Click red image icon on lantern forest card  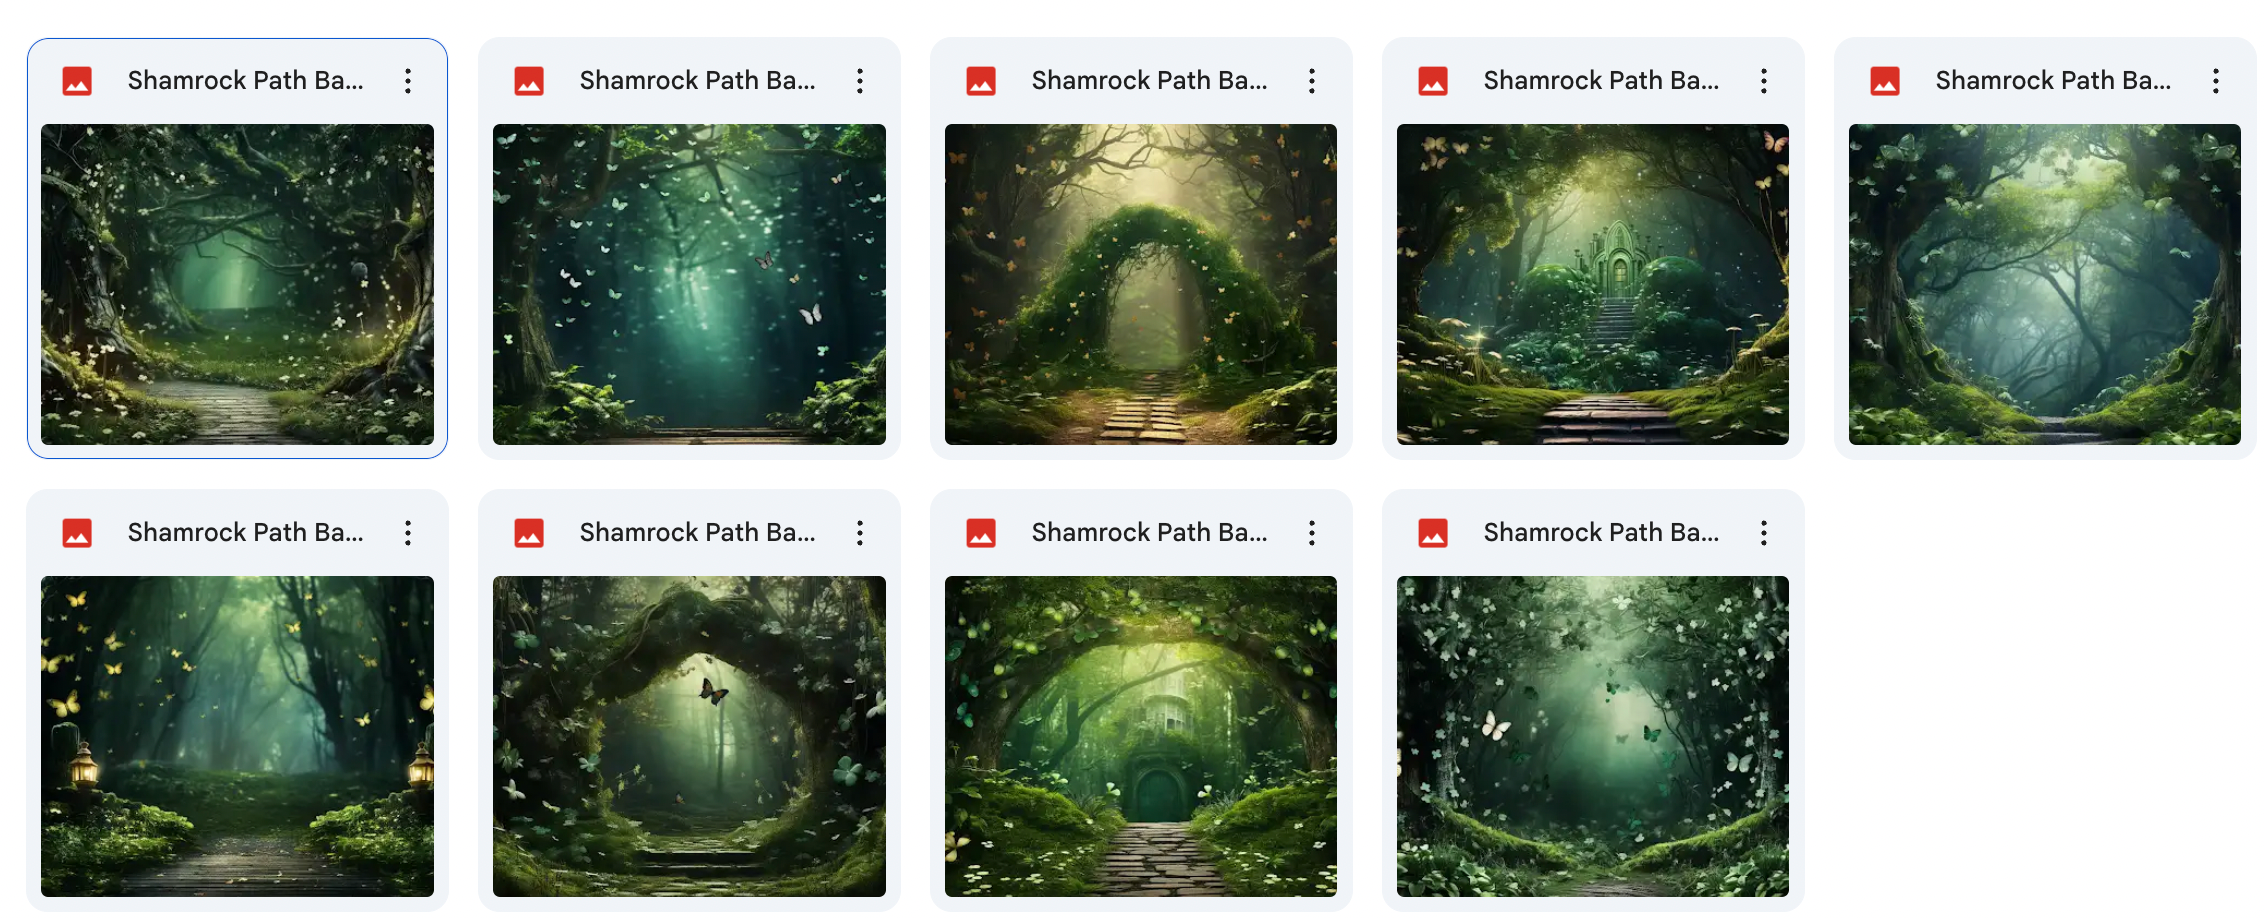click(x=77, y=533)
